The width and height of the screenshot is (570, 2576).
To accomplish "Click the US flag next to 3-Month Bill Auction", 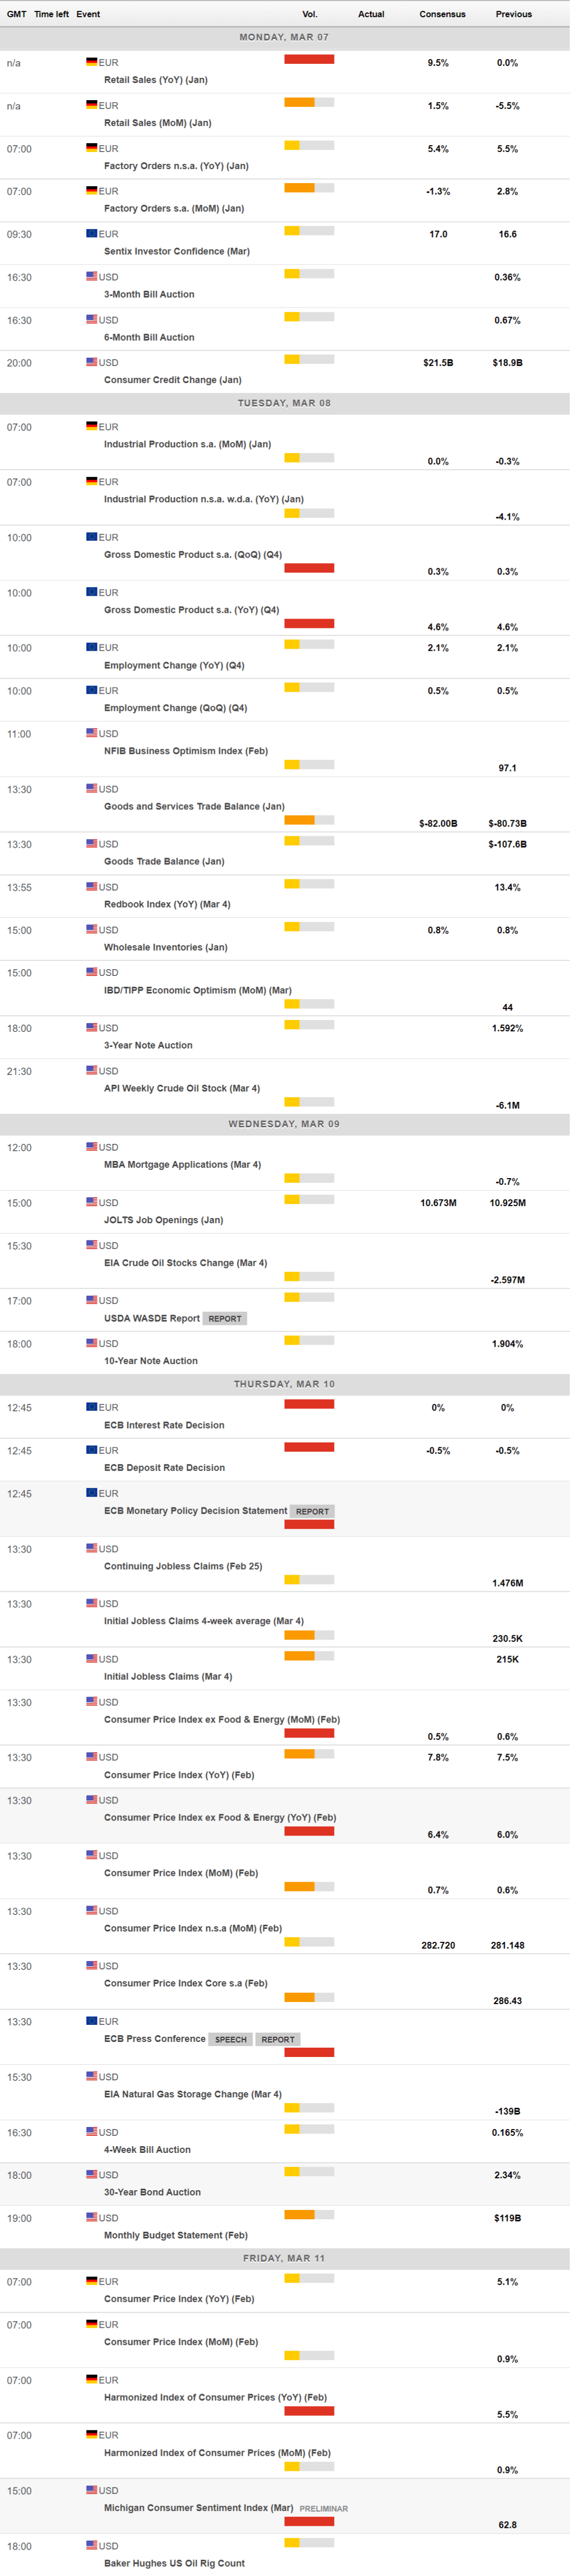I will (x=91, y=276).
